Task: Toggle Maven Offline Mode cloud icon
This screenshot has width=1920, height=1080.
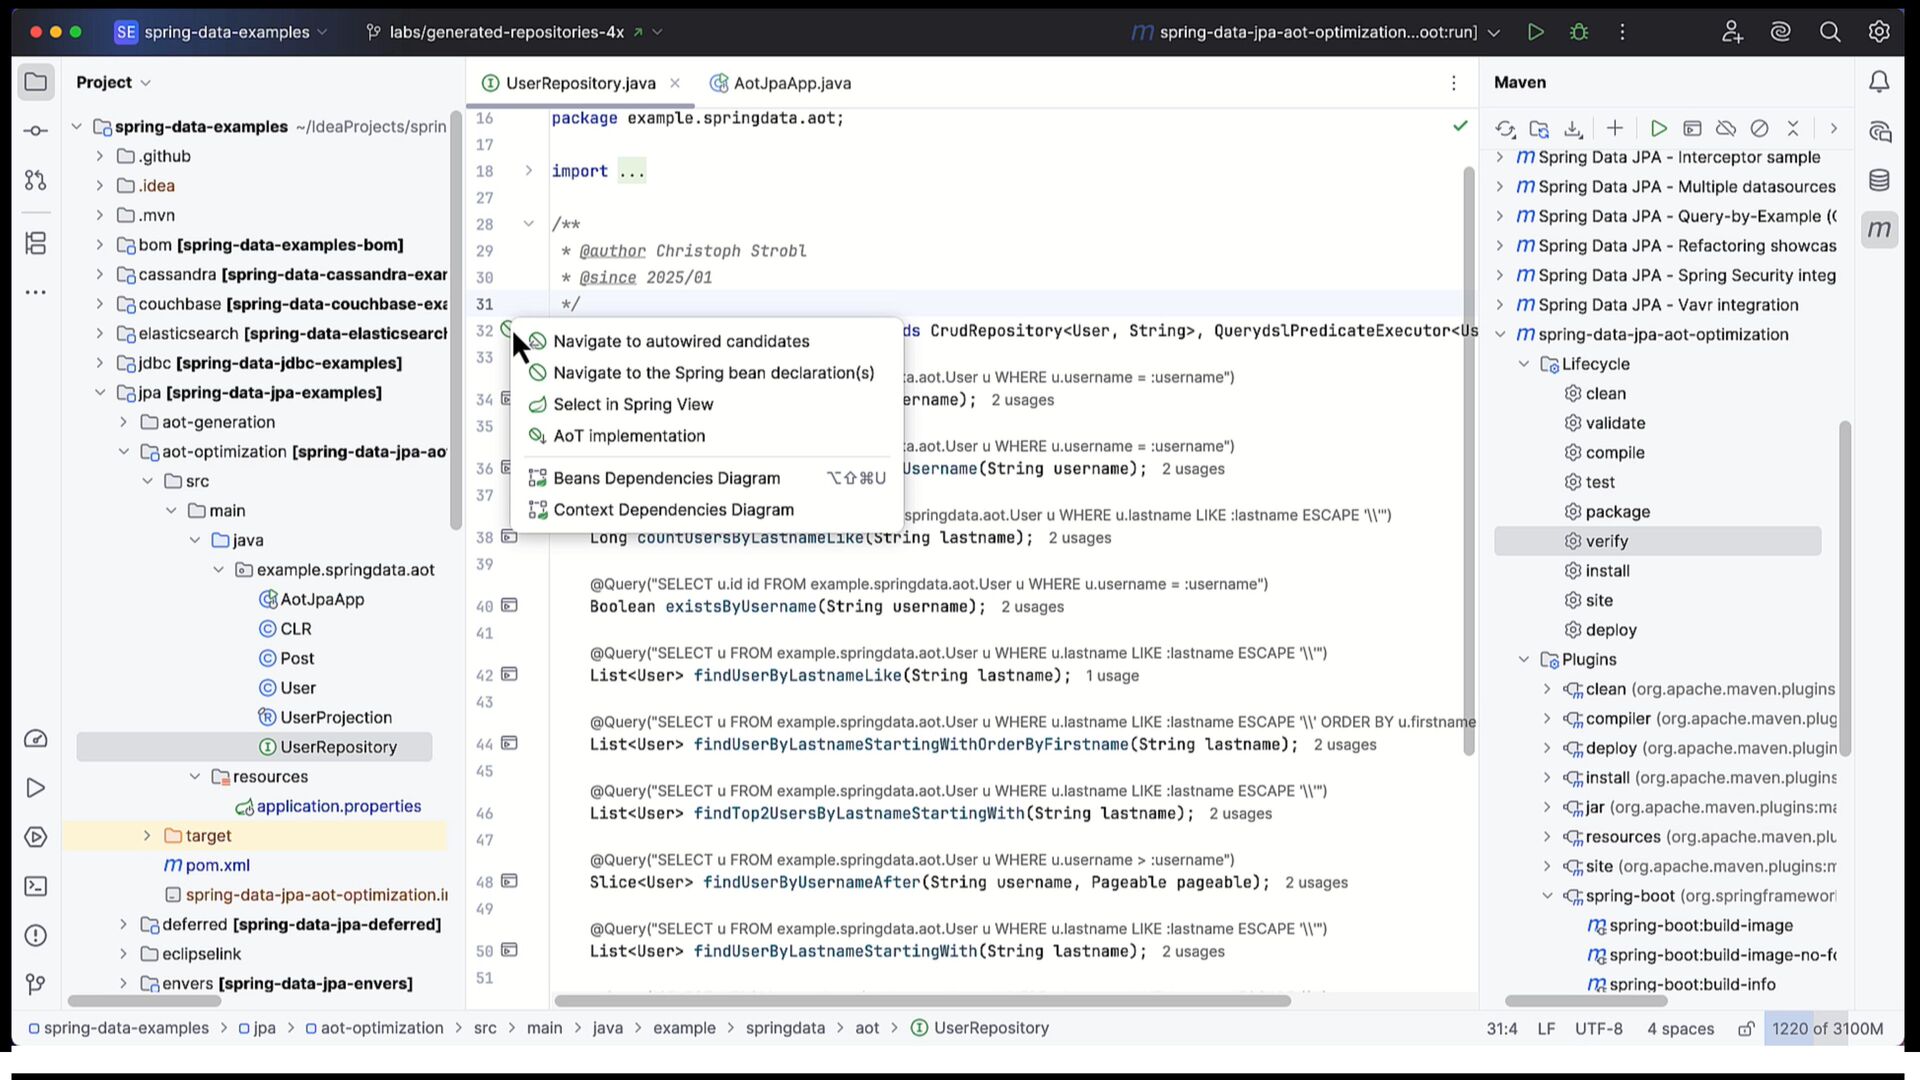Action: (x=1726, y=129)
